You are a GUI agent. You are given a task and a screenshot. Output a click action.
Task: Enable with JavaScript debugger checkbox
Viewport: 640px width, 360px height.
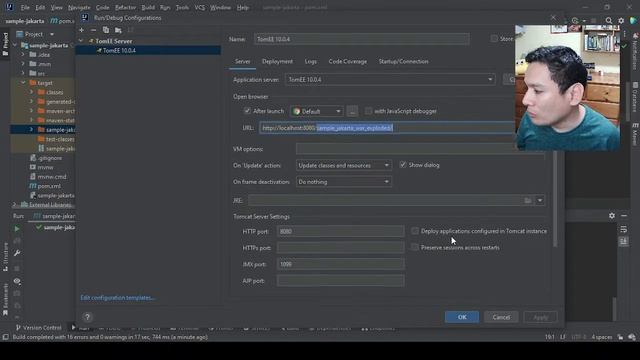point(369,111)
